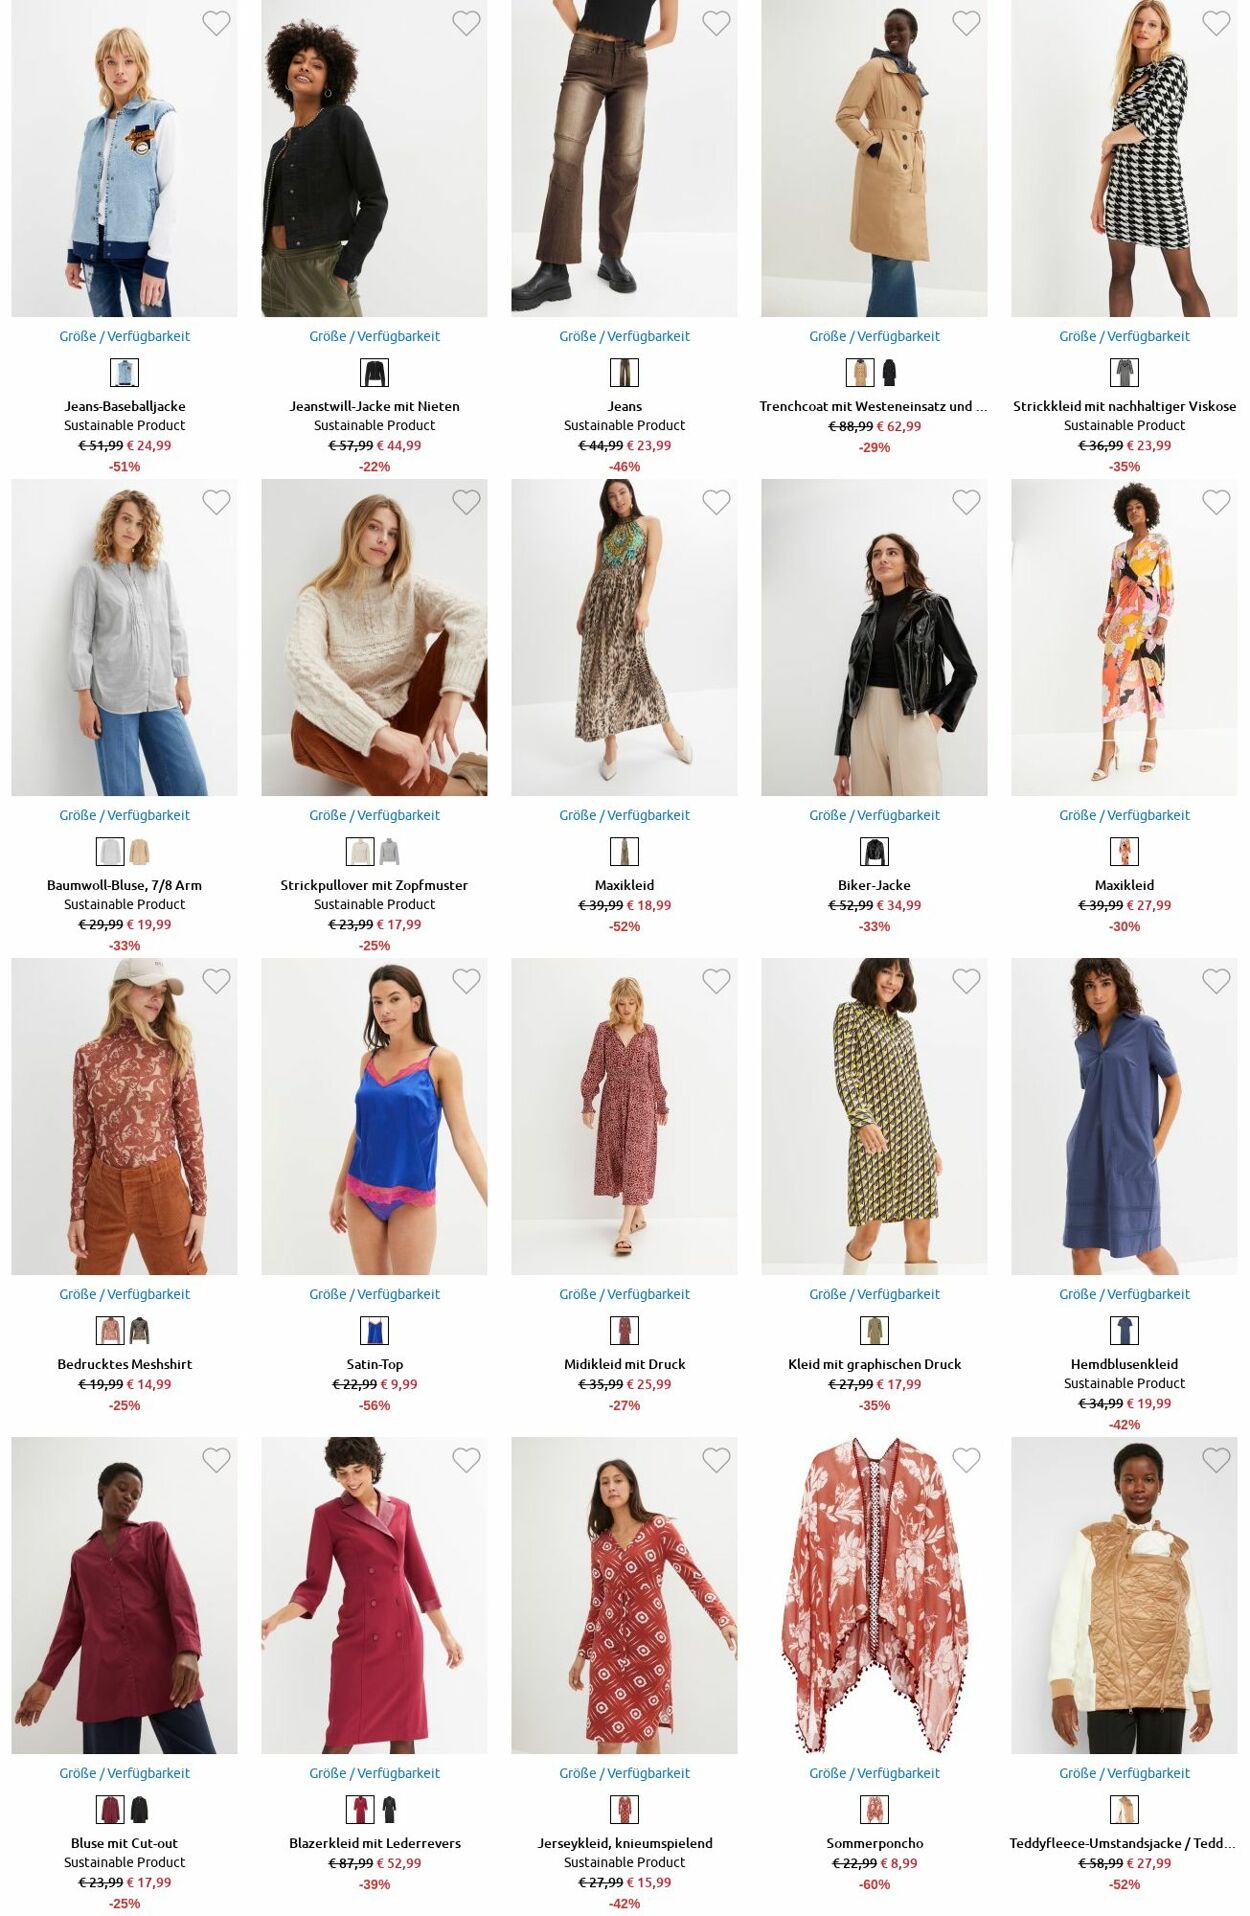
Task: Select the black Blazerkleid color swatch
Action: tap(389, 1810)
